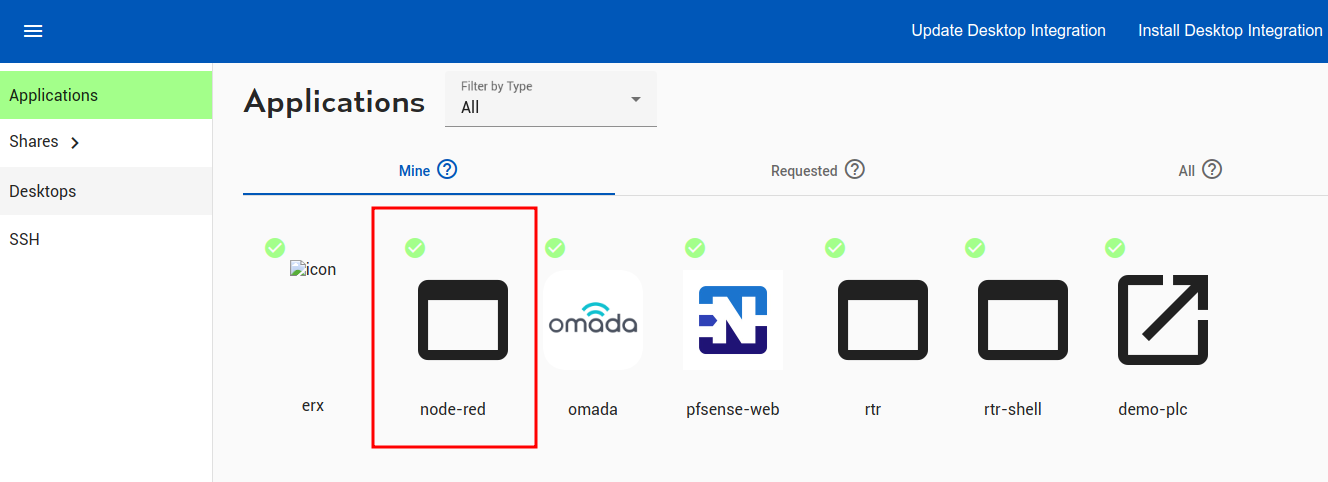Click Update Desktop Integration
This screenshot has width=1328, height=482.
click(x=1008, y=31)
